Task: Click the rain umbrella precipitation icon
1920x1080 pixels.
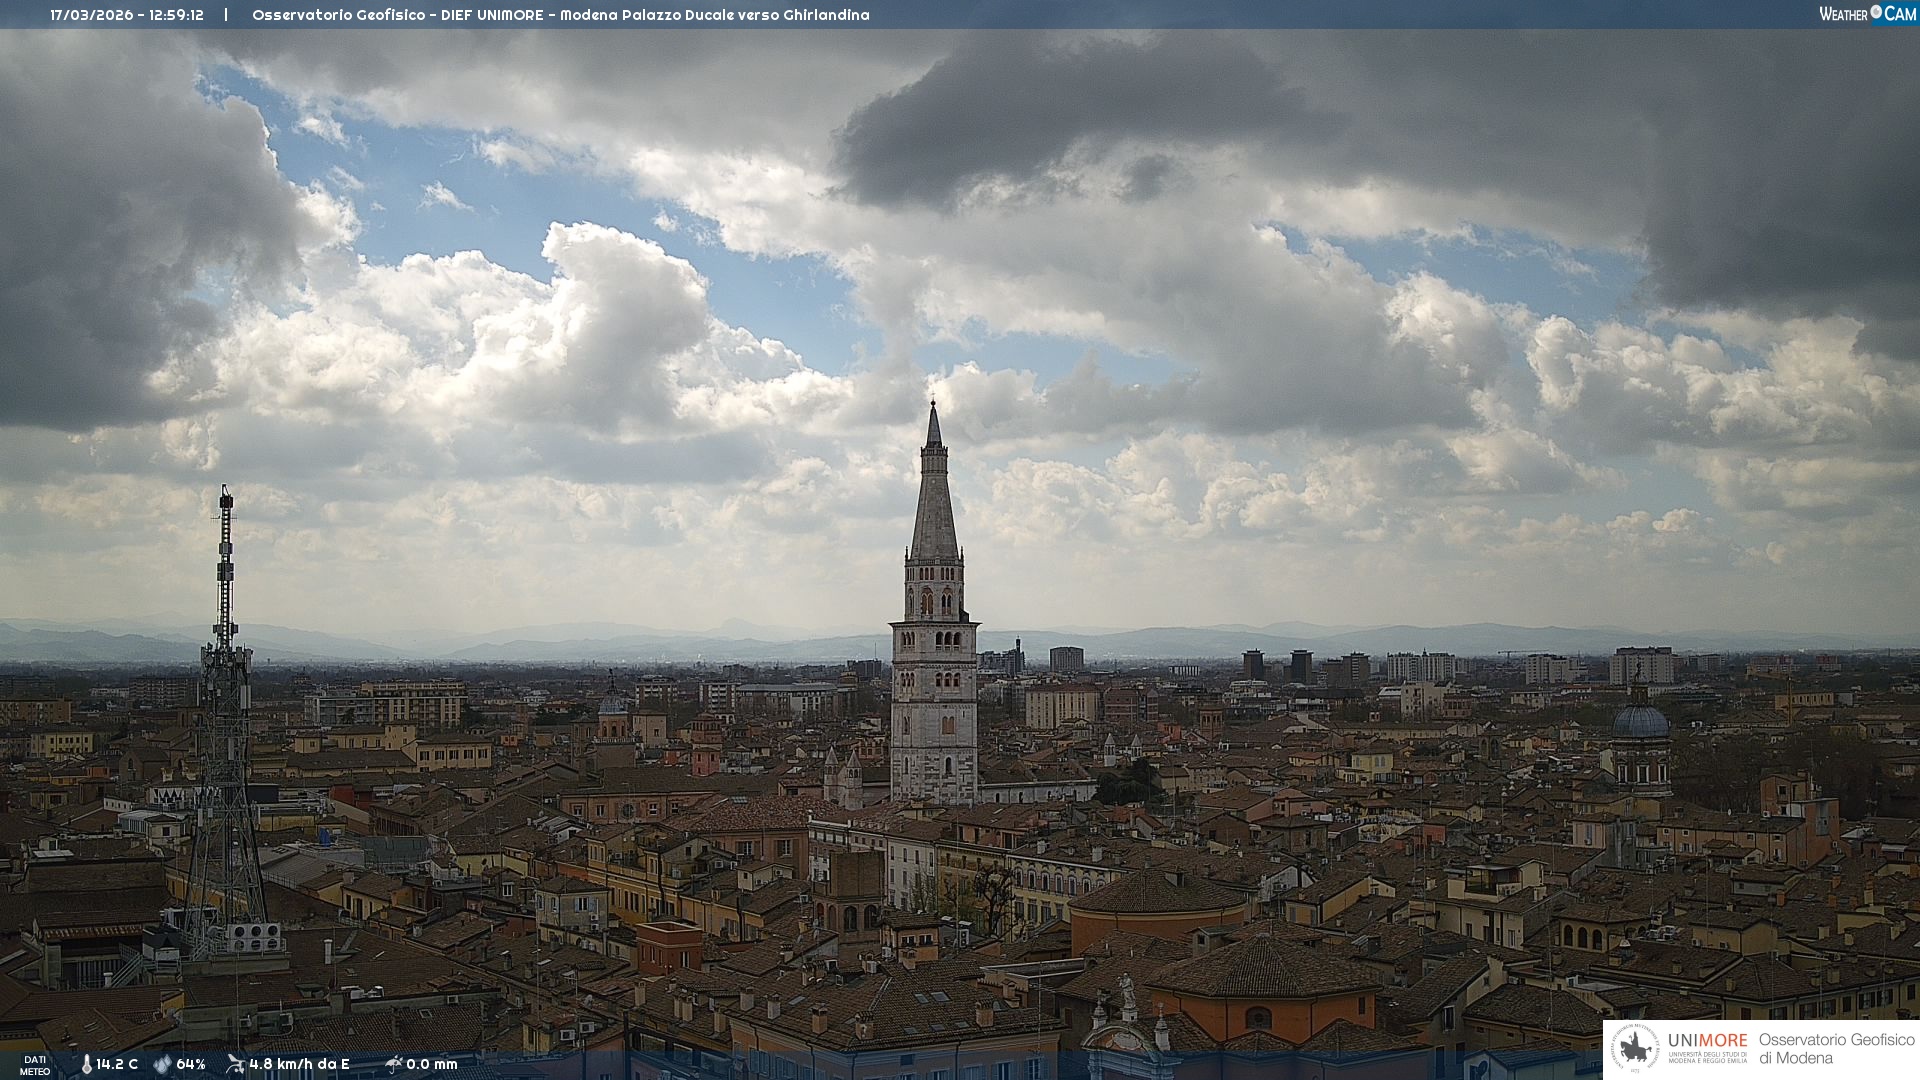Action: (x=394, y=1064)
